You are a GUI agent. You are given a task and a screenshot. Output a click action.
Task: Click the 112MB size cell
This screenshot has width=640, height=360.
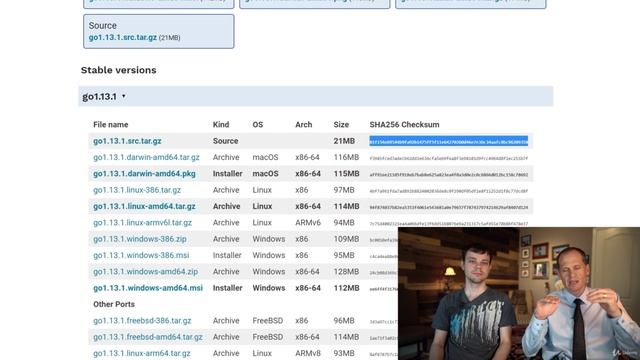click(x=346, y=288)
